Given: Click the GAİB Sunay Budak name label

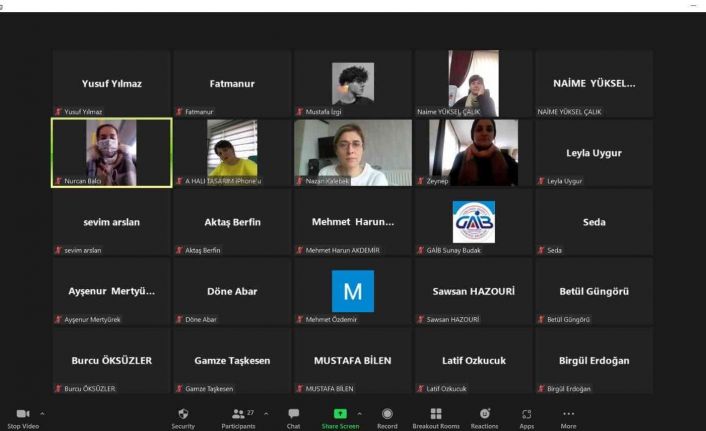Looking at the screenshot, I should click(453, 250).
